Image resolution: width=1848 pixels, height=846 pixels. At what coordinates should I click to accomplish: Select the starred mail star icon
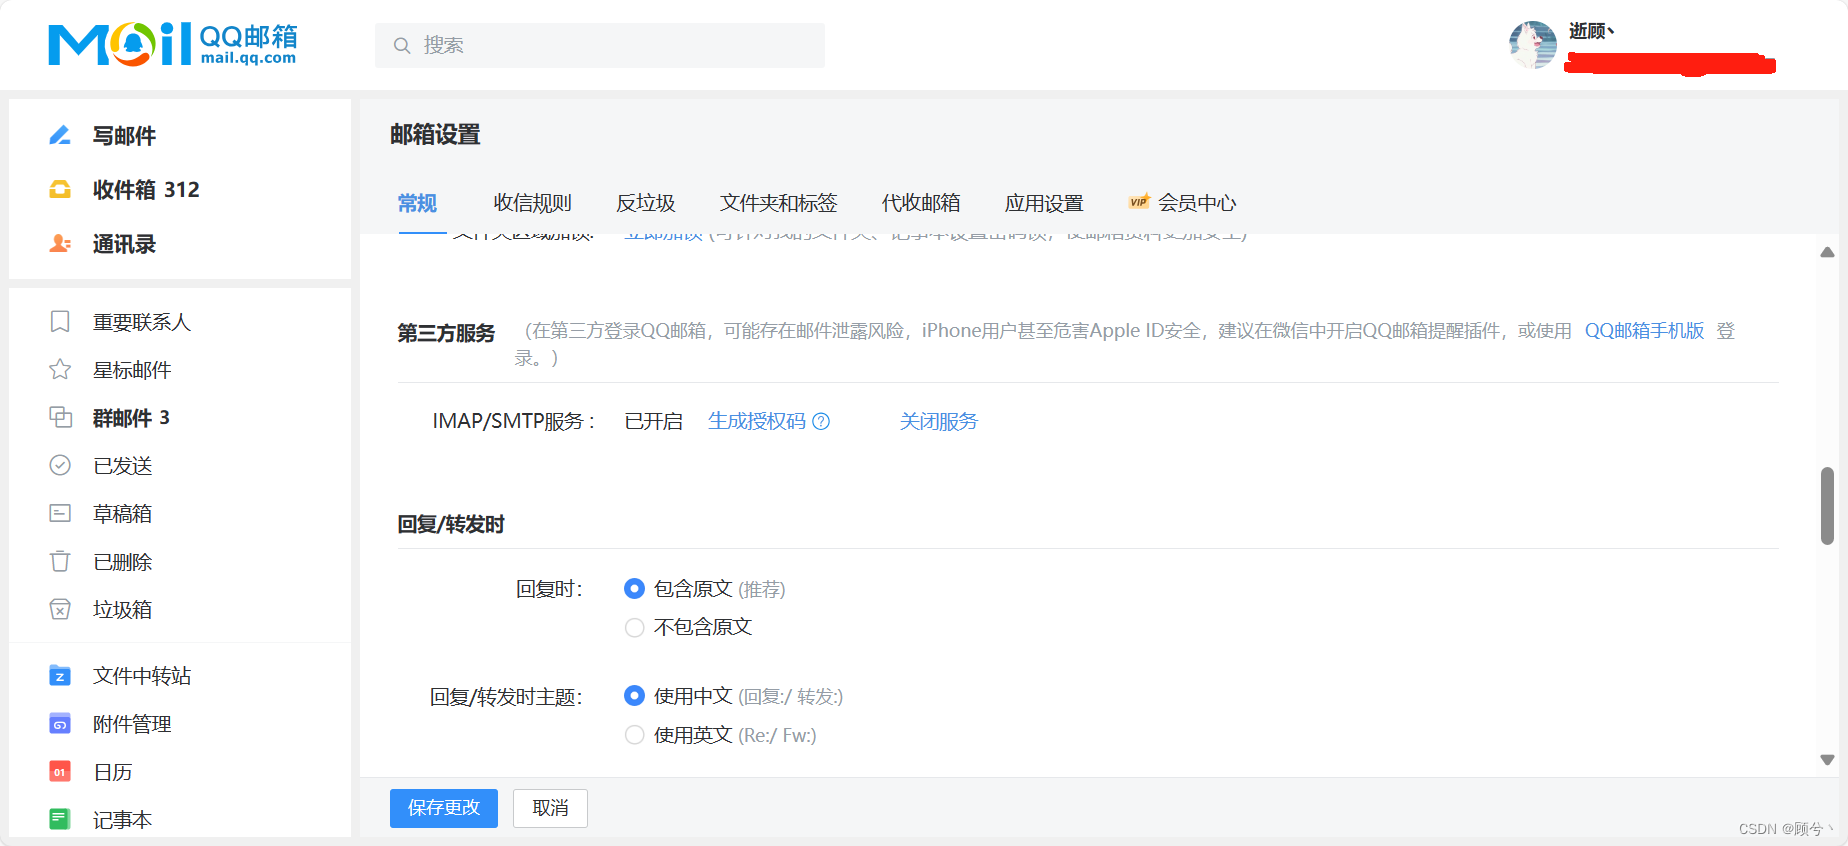pos(60,369)
